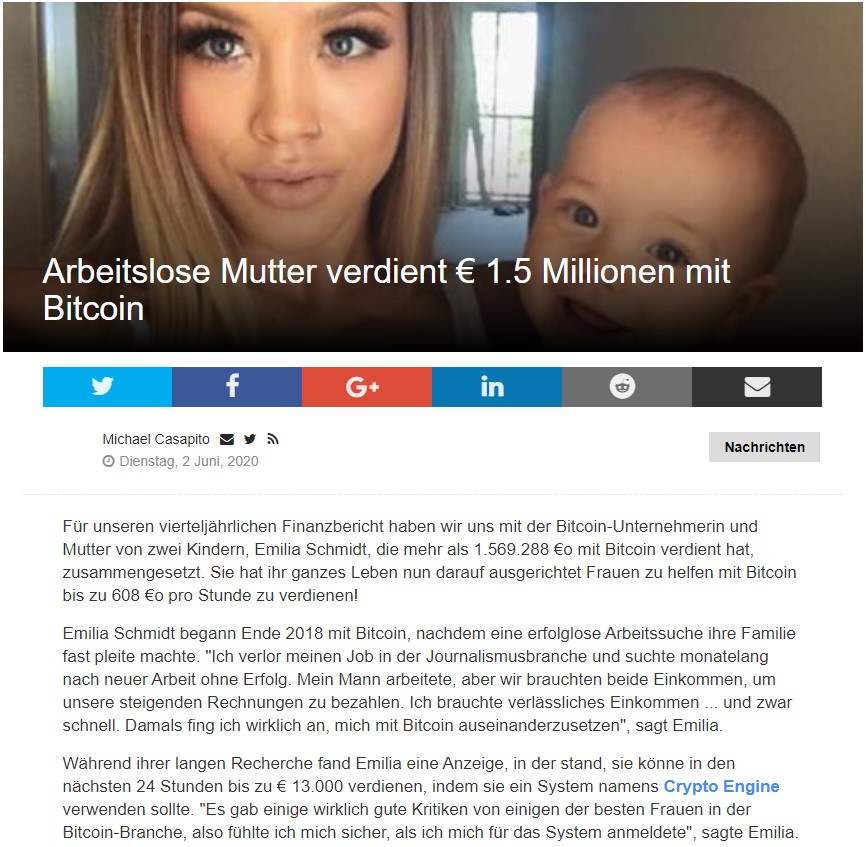Click the author name Michael Casapito
The width and height of the screenshot is (866, 847).
[x=156, y=440]
